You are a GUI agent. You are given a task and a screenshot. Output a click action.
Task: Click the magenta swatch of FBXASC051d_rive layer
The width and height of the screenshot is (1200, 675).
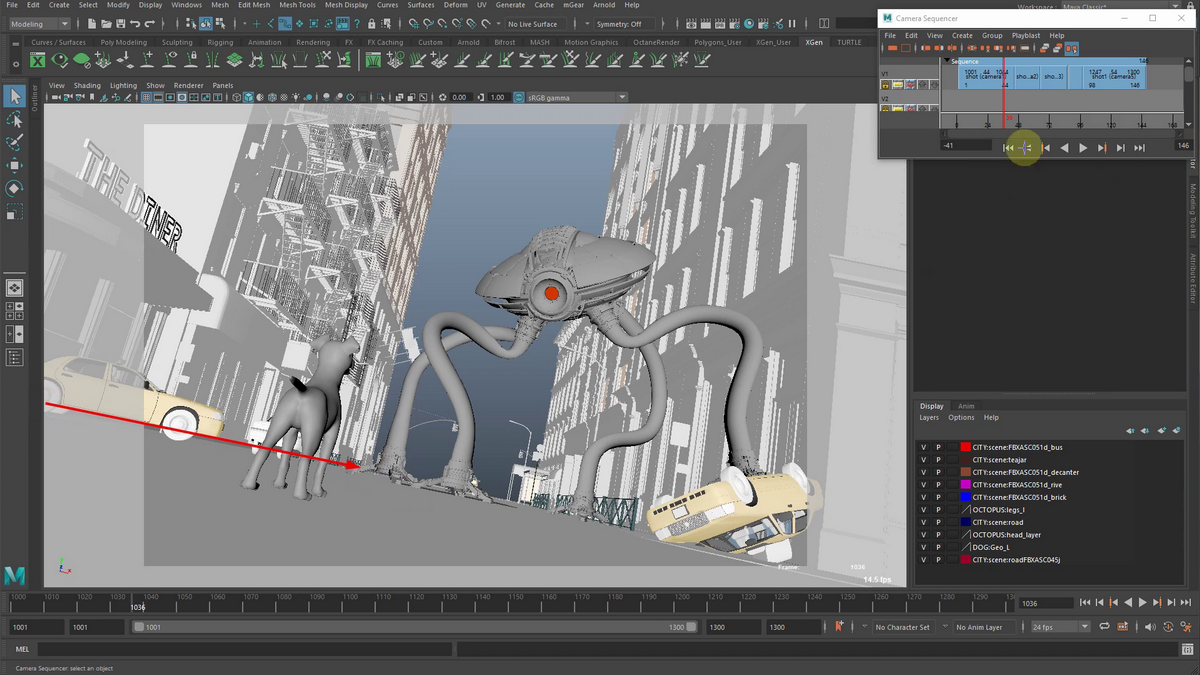pyautogui.click(x=966, y=485)
